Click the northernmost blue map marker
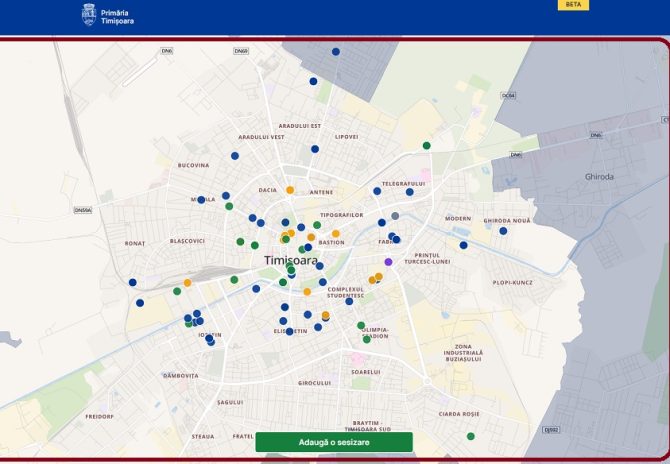The image size is (670, 464). [x=336, y=52]
